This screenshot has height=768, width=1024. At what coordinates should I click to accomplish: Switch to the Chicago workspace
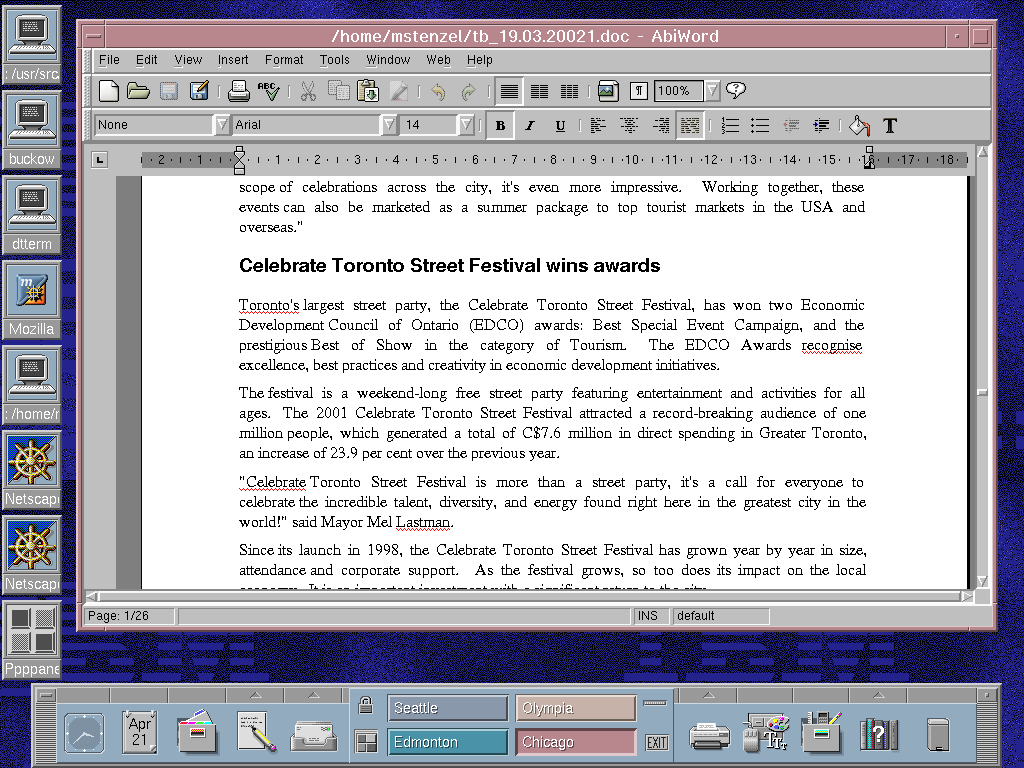click(x=576, y=742)
